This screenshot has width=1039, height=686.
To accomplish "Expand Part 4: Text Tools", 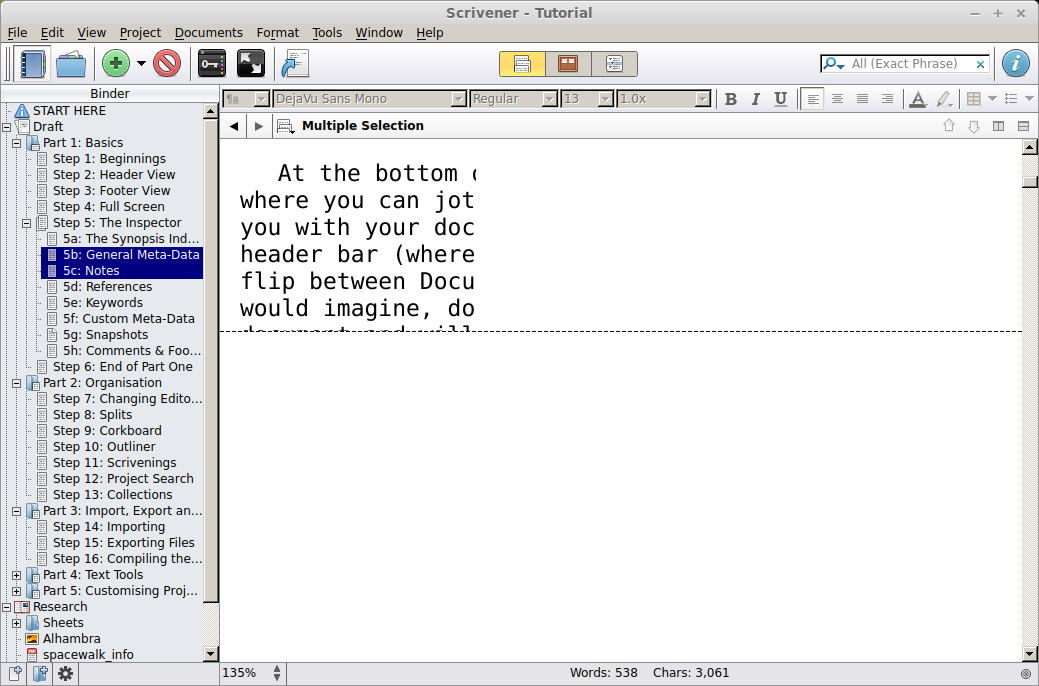I will (17, 575).
